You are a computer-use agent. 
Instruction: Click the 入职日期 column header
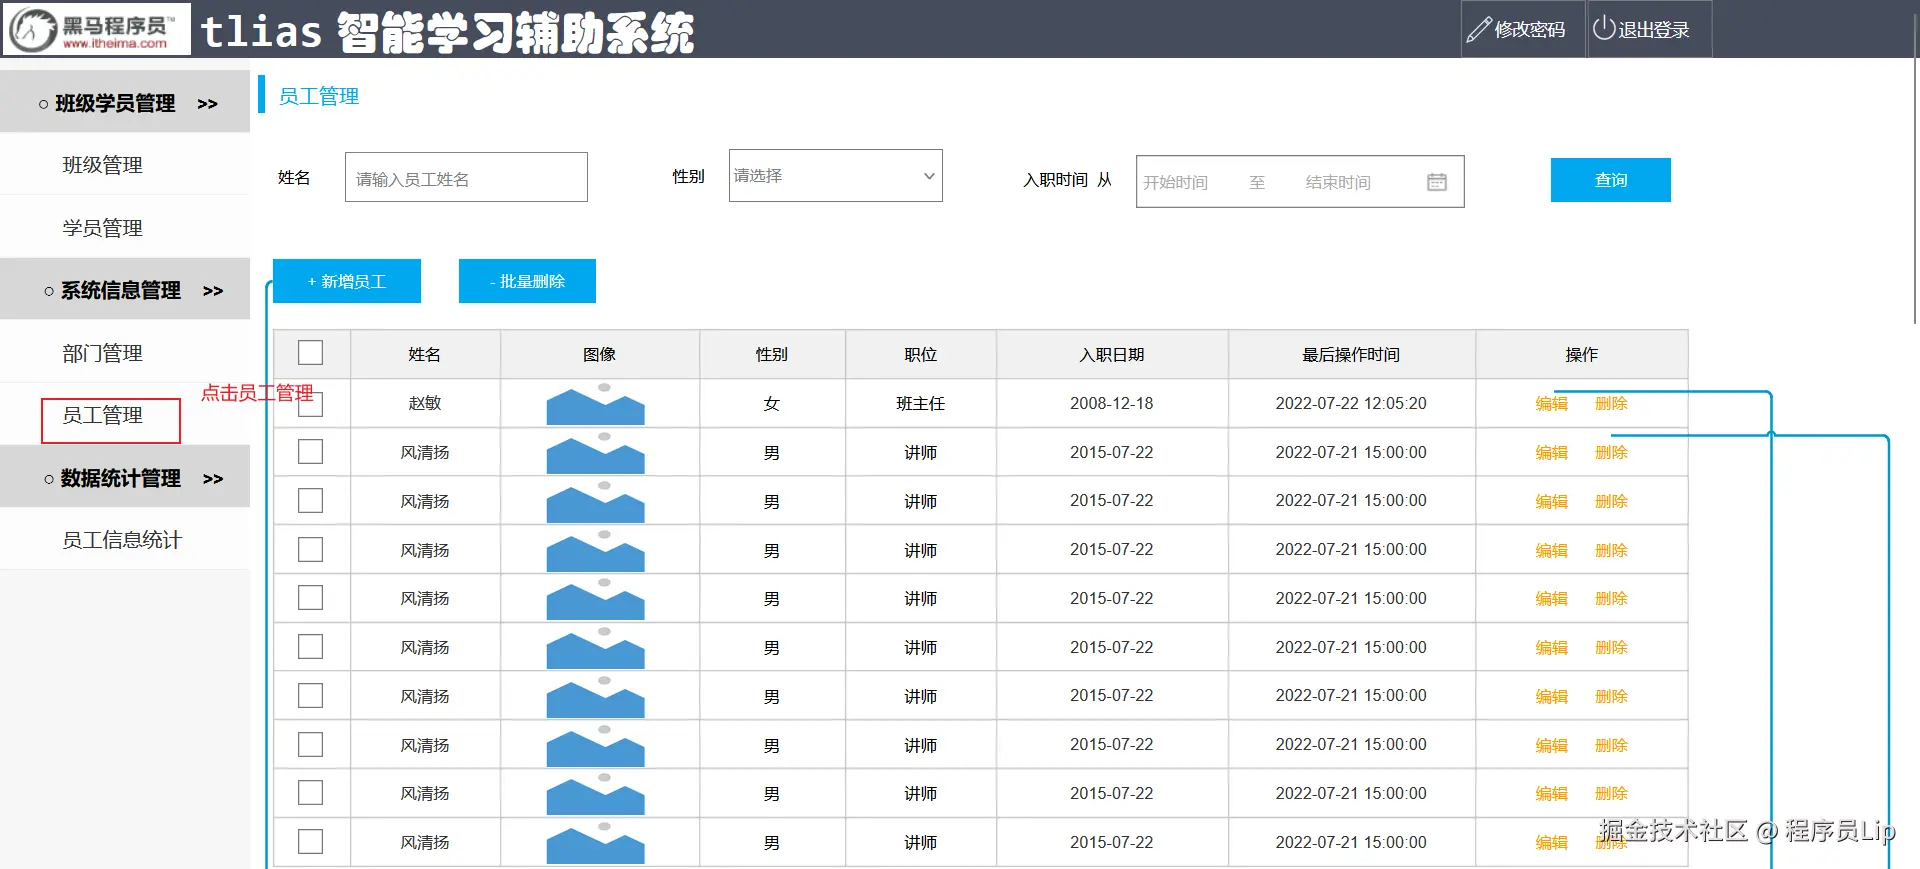pos(1112,354)
